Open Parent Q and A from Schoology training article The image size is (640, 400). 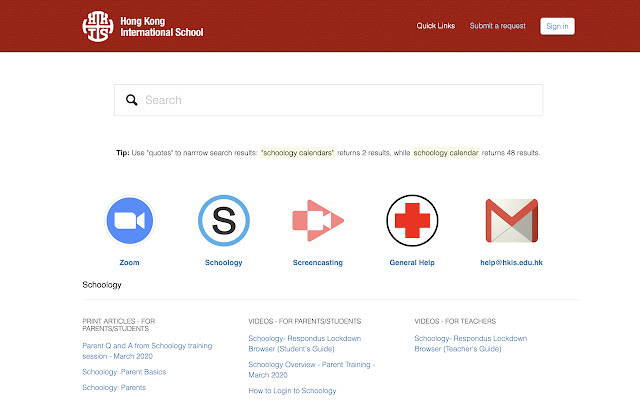coord(147,351)
